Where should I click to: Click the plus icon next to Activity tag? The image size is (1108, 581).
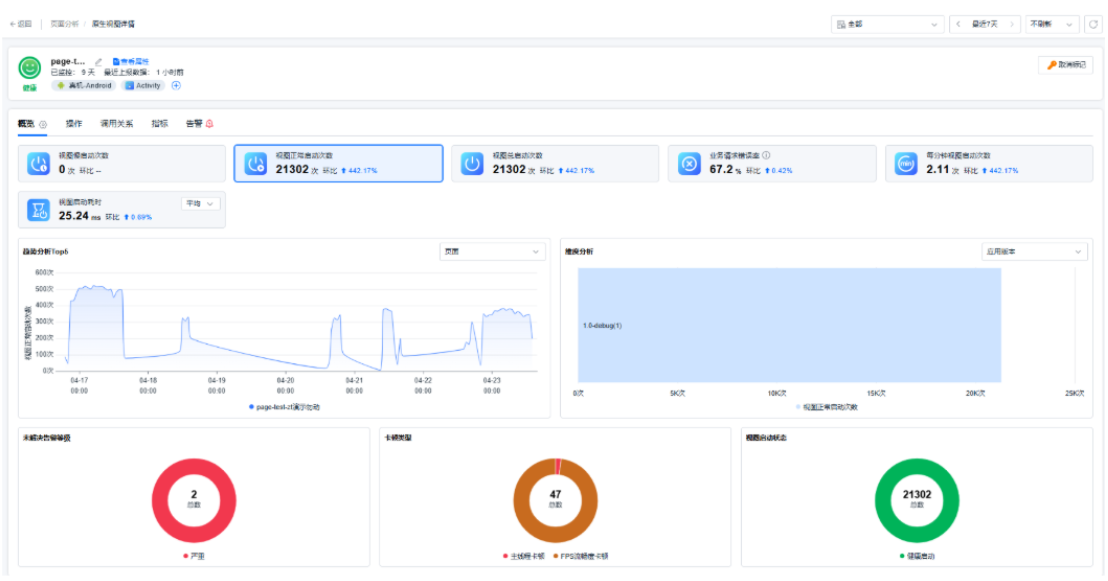click(x=177, y=86)
